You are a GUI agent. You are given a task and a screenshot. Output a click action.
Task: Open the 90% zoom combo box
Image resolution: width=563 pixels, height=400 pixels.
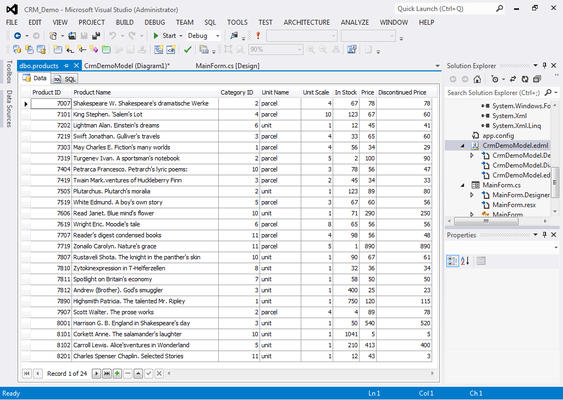276,50
